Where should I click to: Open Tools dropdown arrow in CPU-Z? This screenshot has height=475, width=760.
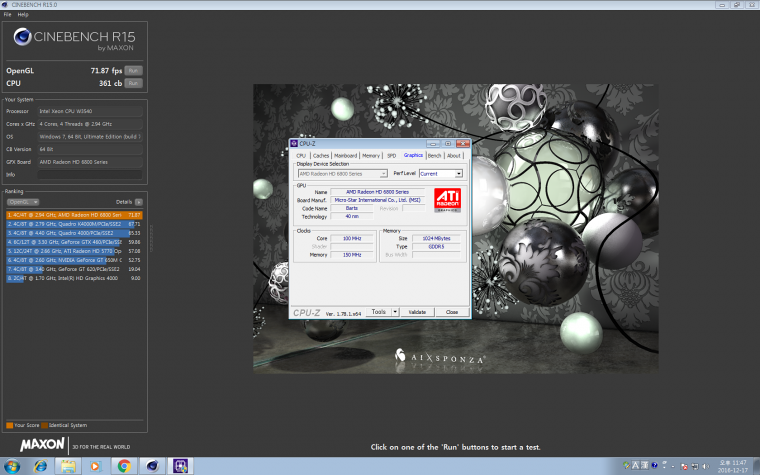[395, 312]
